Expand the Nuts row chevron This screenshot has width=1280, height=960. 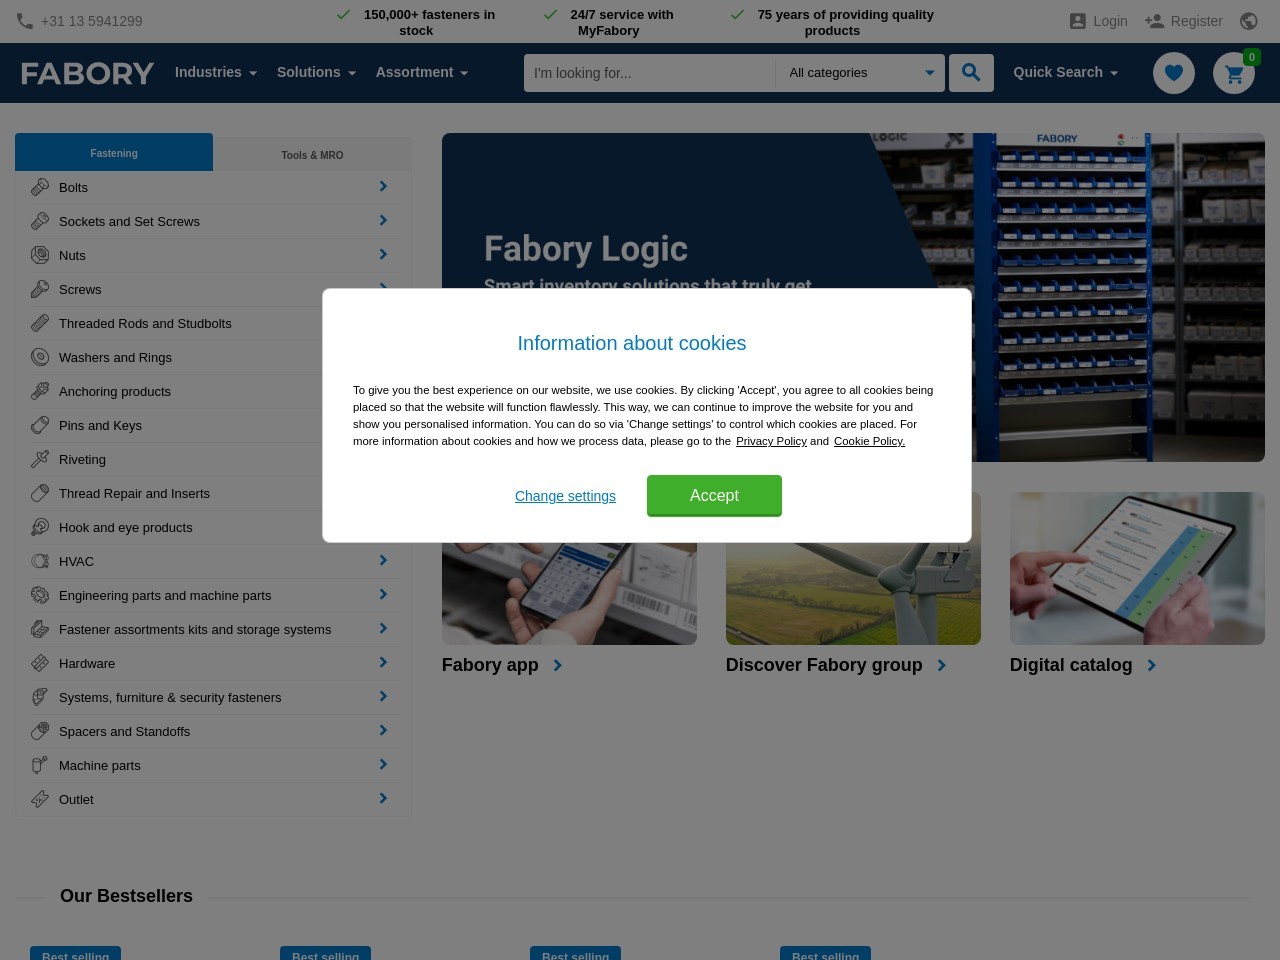[383, 254]
